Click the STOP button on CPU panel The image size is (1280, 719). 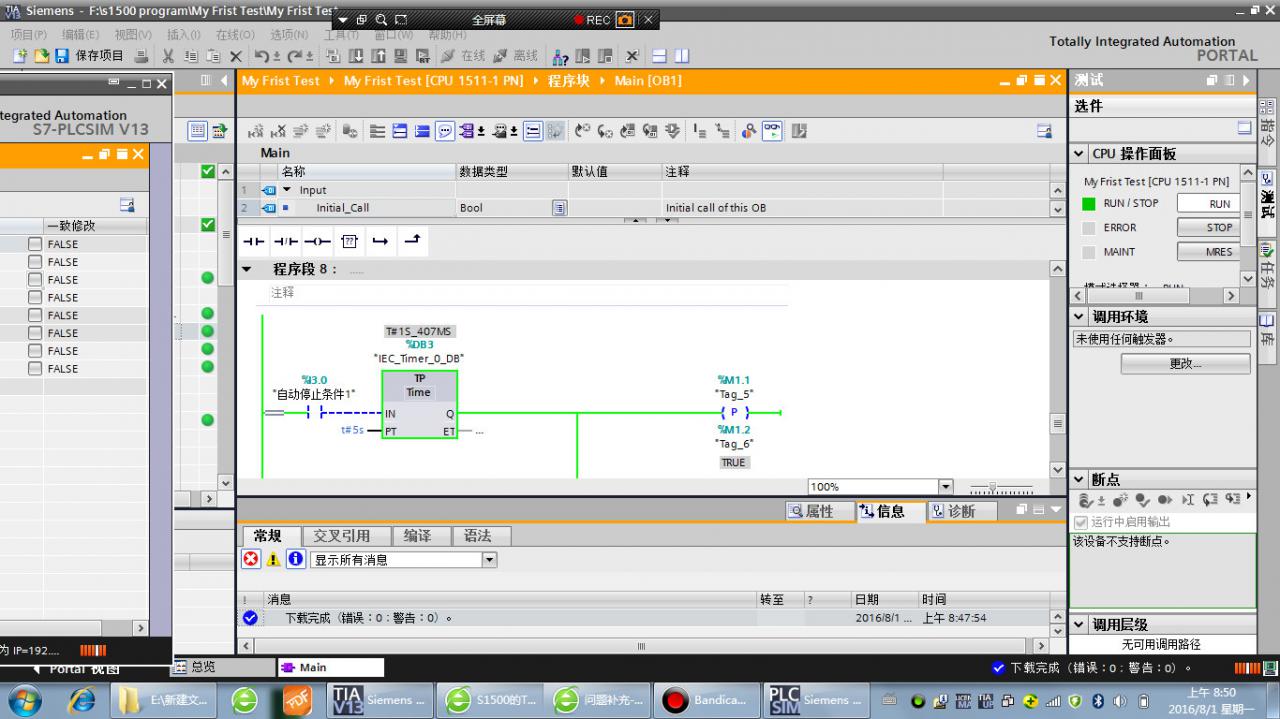point(1207,227)
